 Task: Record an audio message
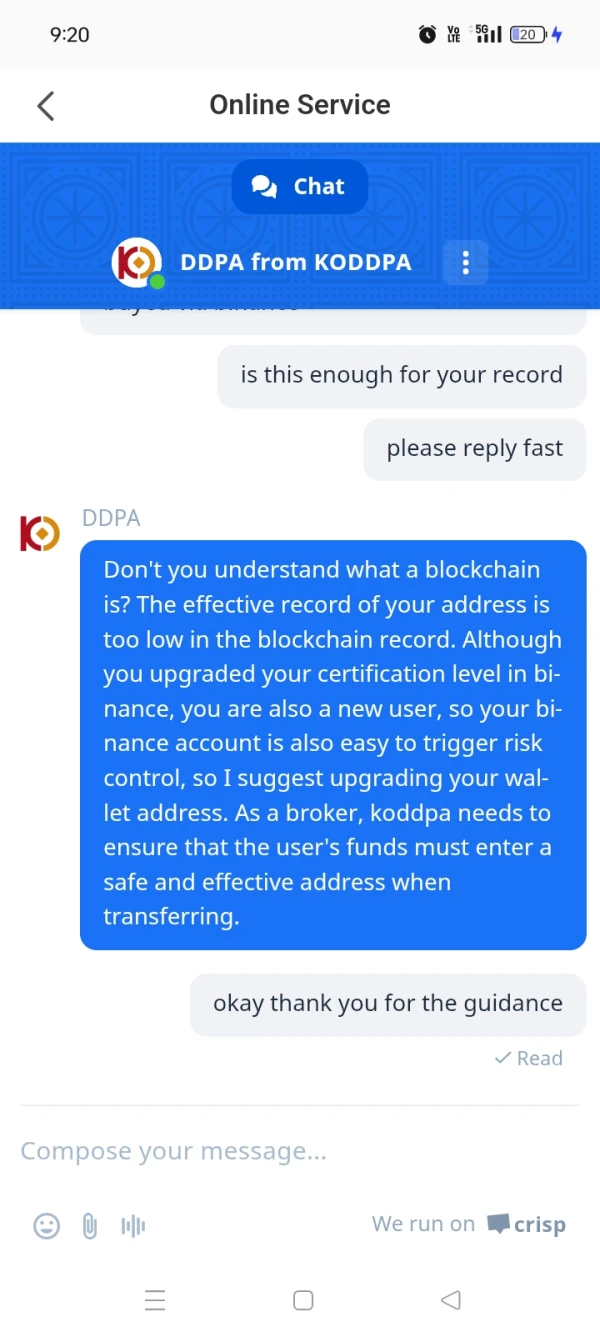click(133, 1226)
